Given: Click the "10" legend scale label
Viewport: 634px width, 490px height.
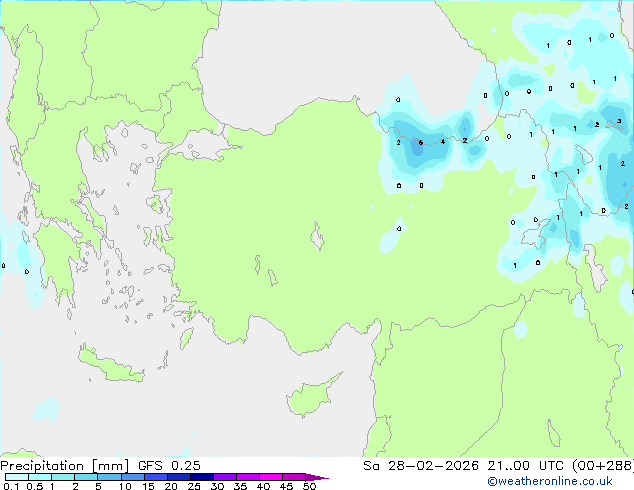Looking at the screenshot, I should [125, 486].
